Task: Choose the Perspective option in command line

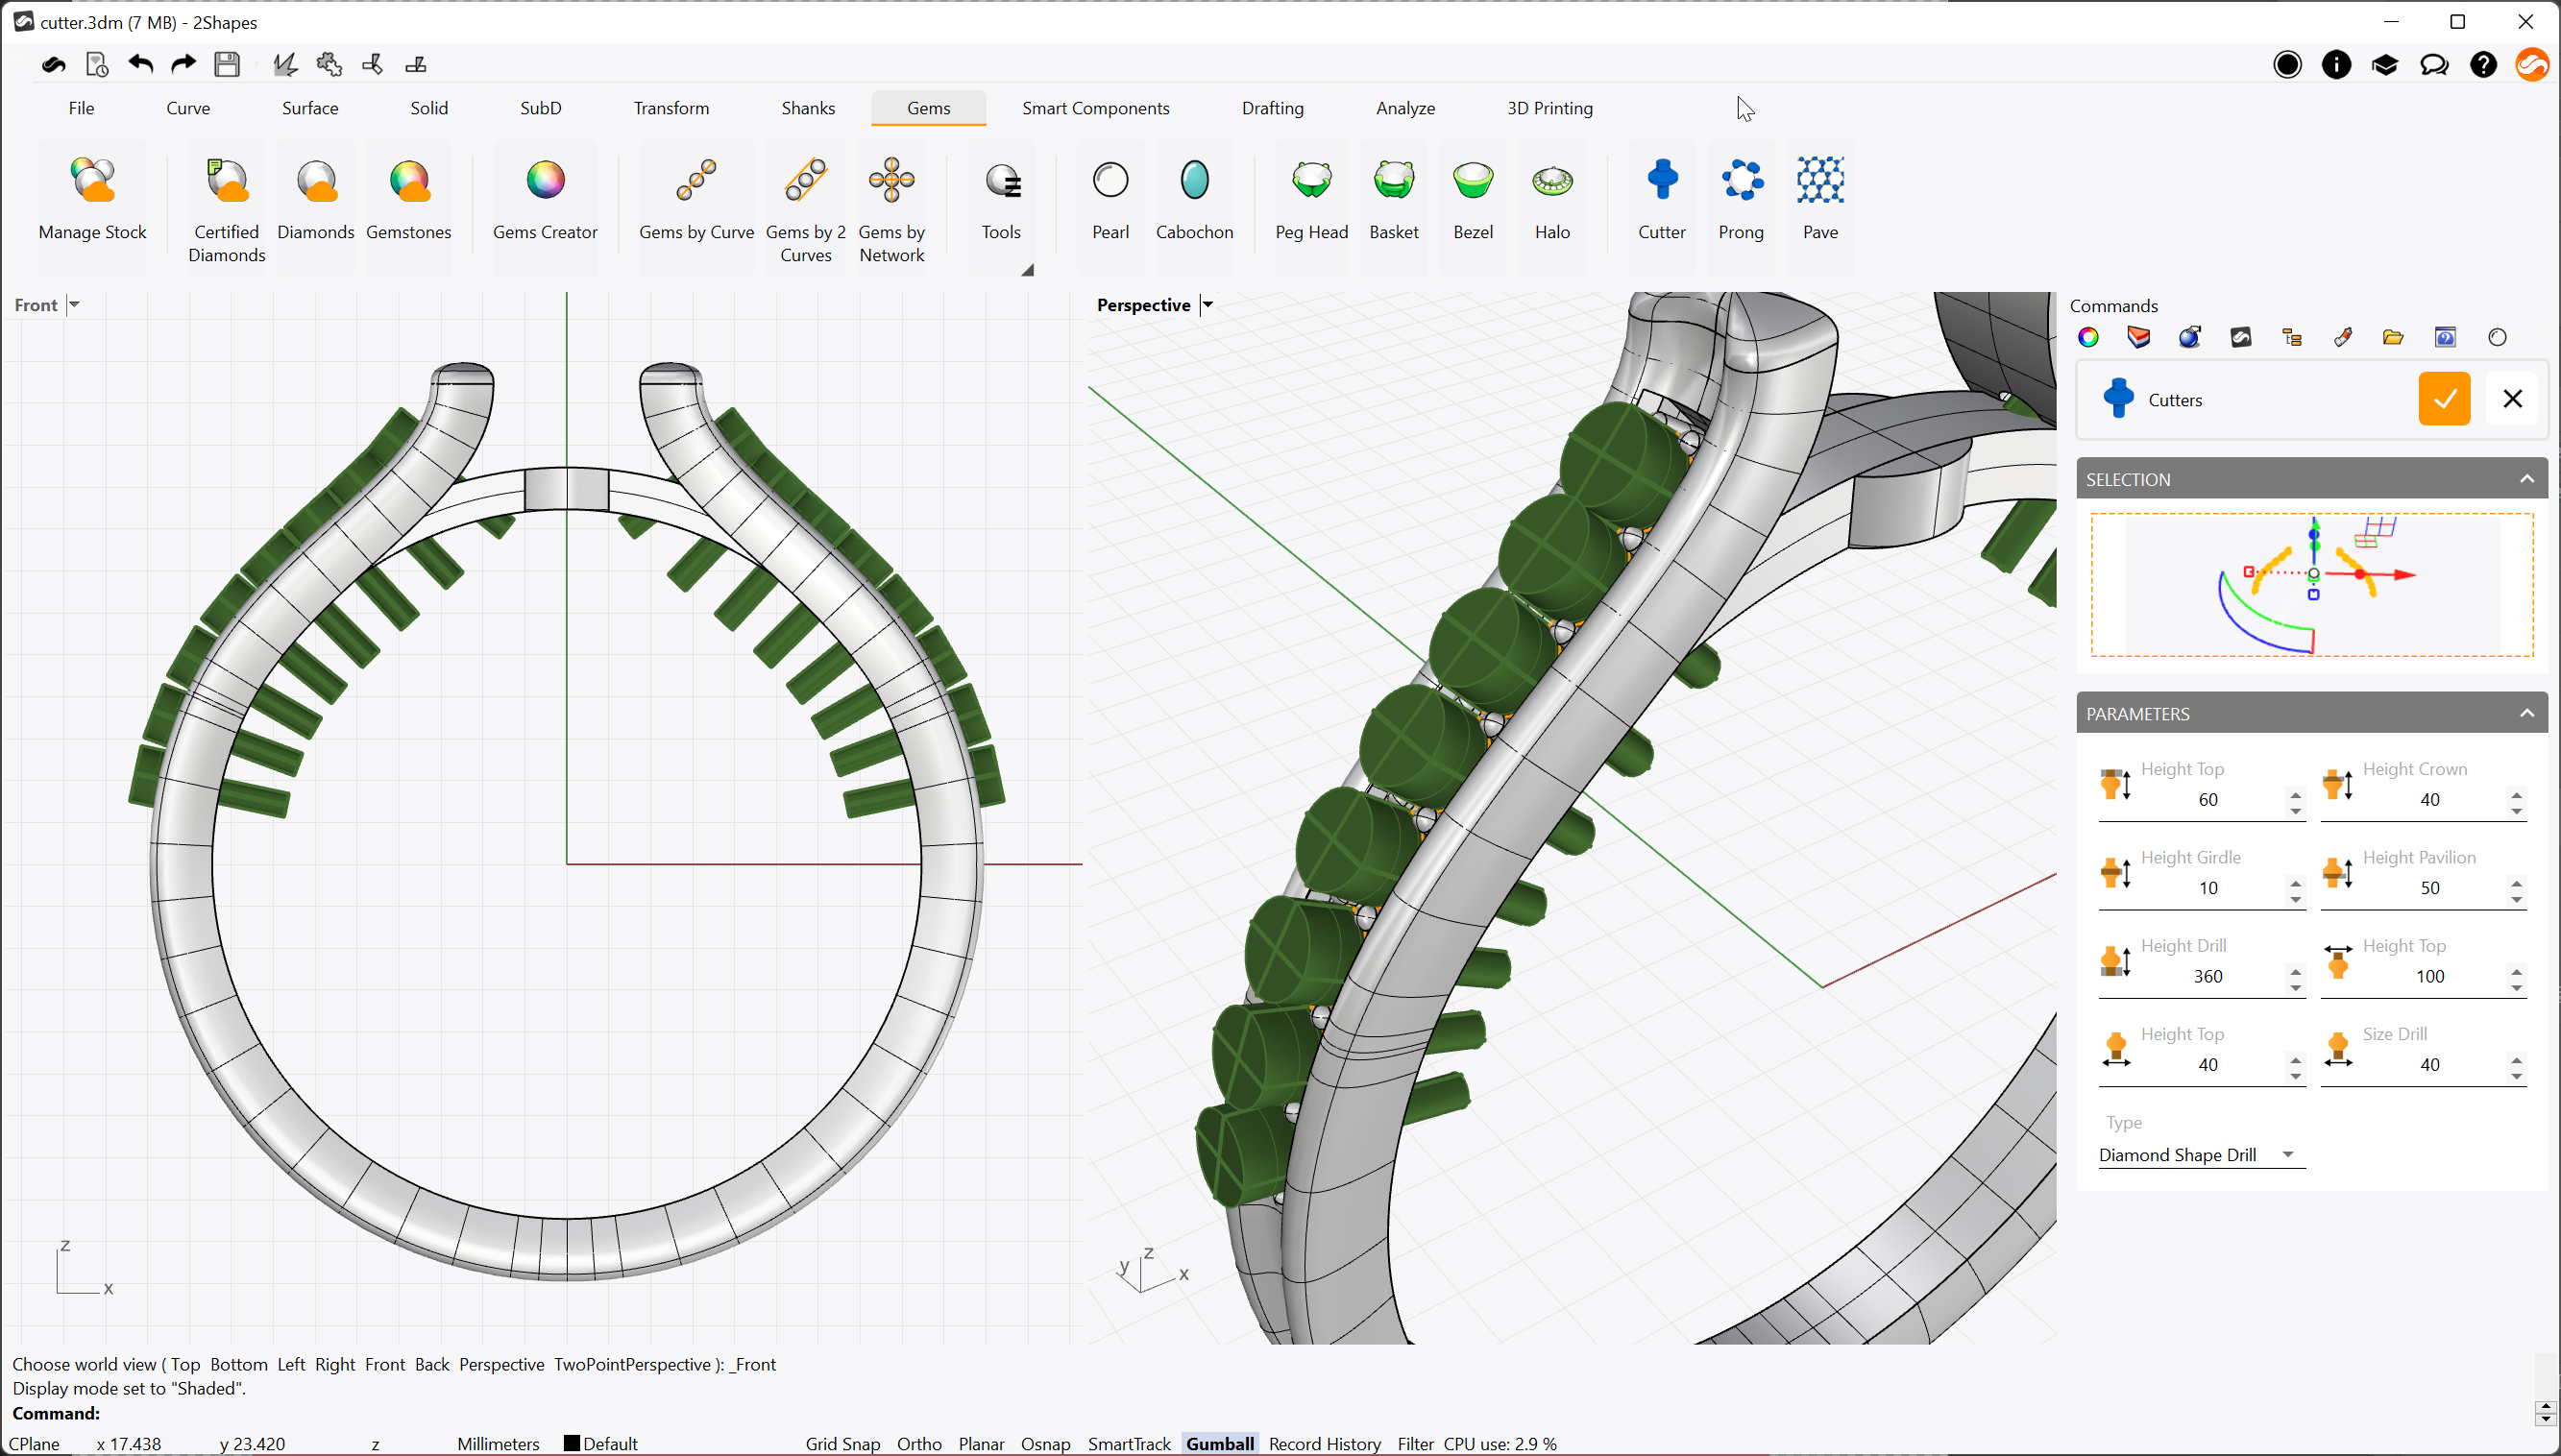Action: point(501,1364)
